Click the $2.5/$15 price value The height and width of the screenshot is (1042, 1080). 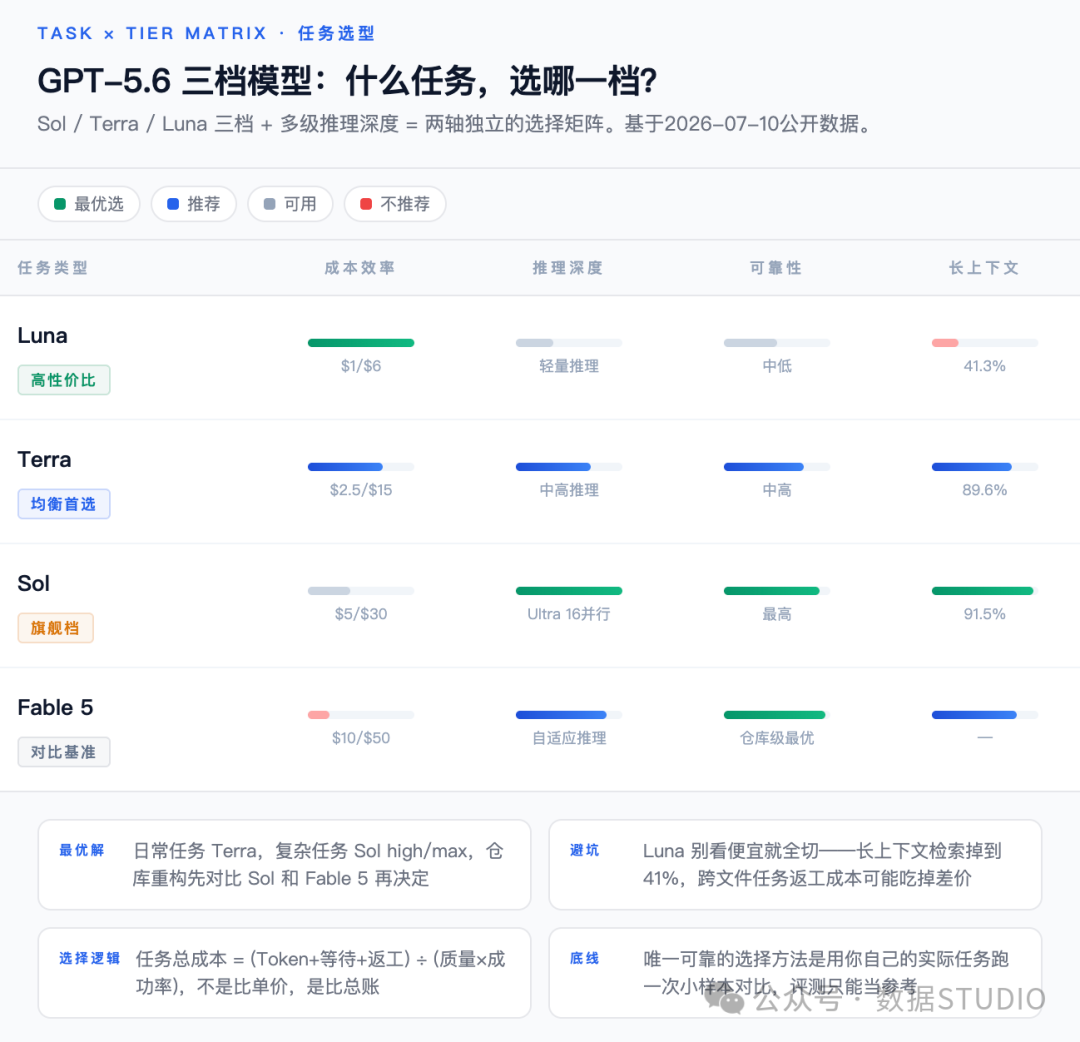point(361,490)
